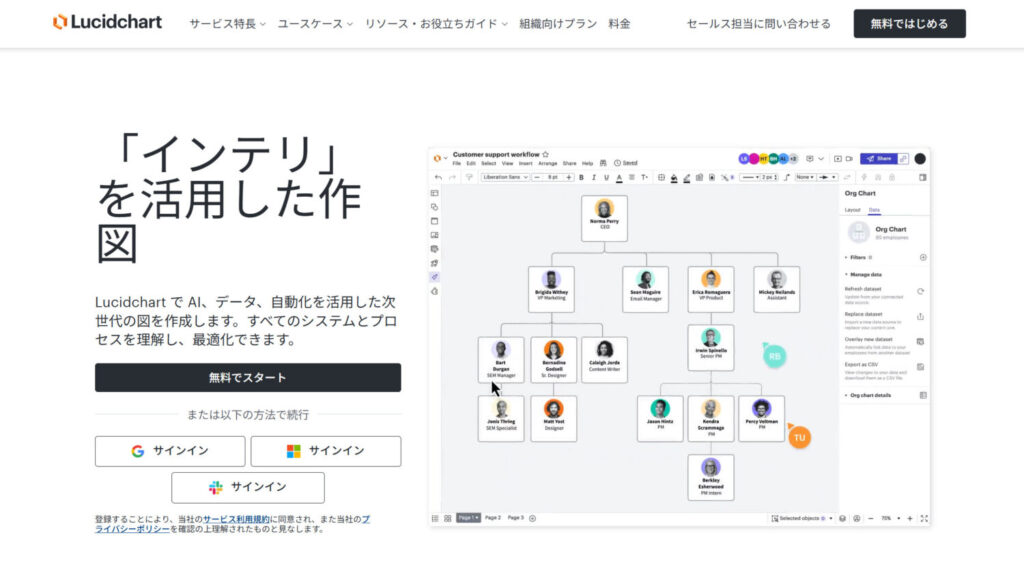
Task: Click the blue Share button in preview
Action: (878, 159)
